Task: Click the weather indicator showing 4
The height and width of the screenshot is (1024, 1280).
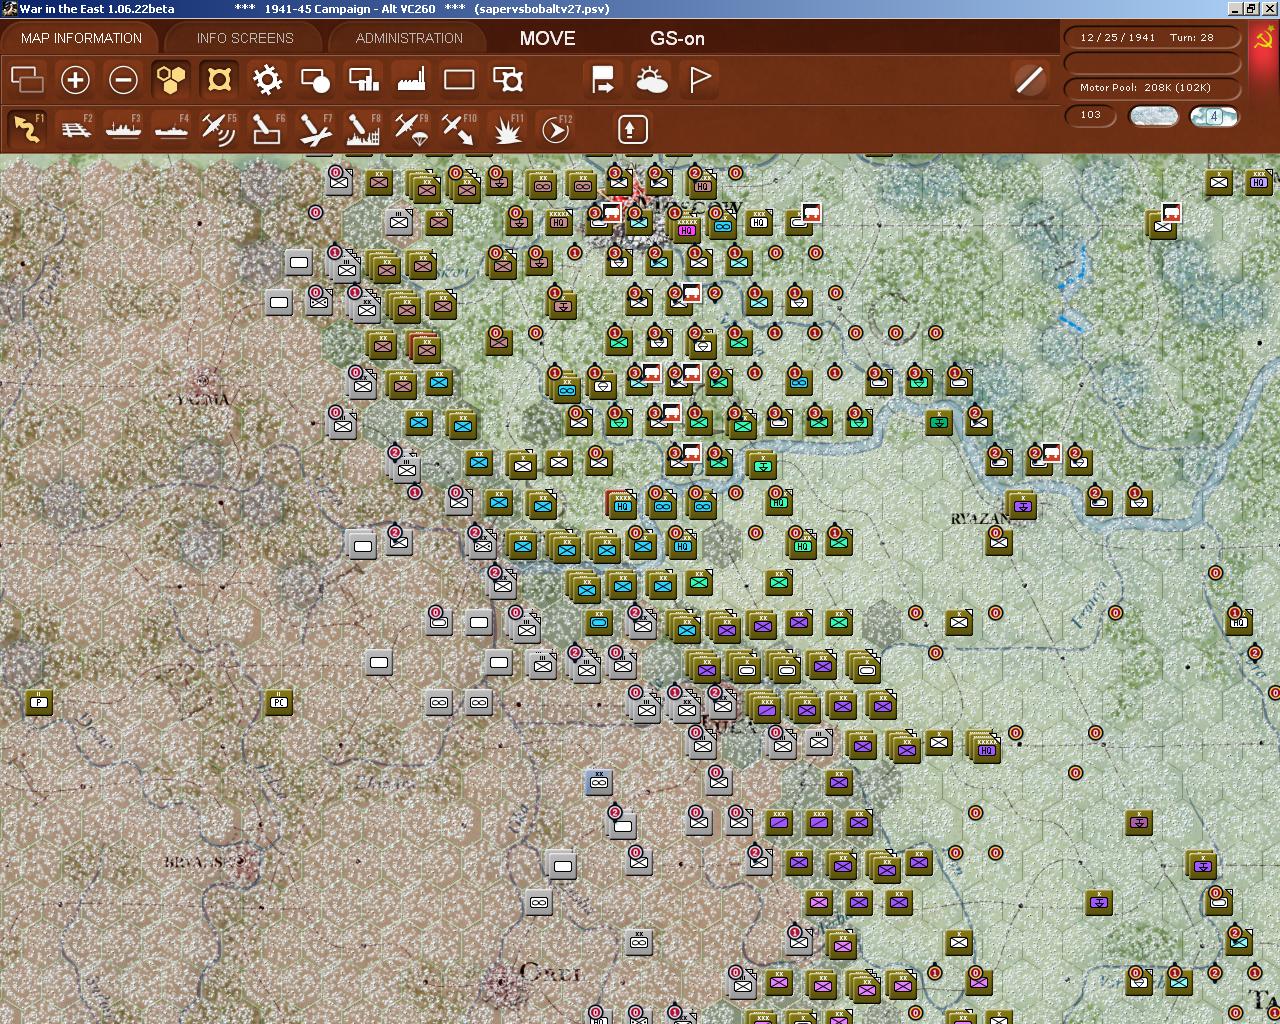Action: pyautogui.click(x=1214, y=116)
